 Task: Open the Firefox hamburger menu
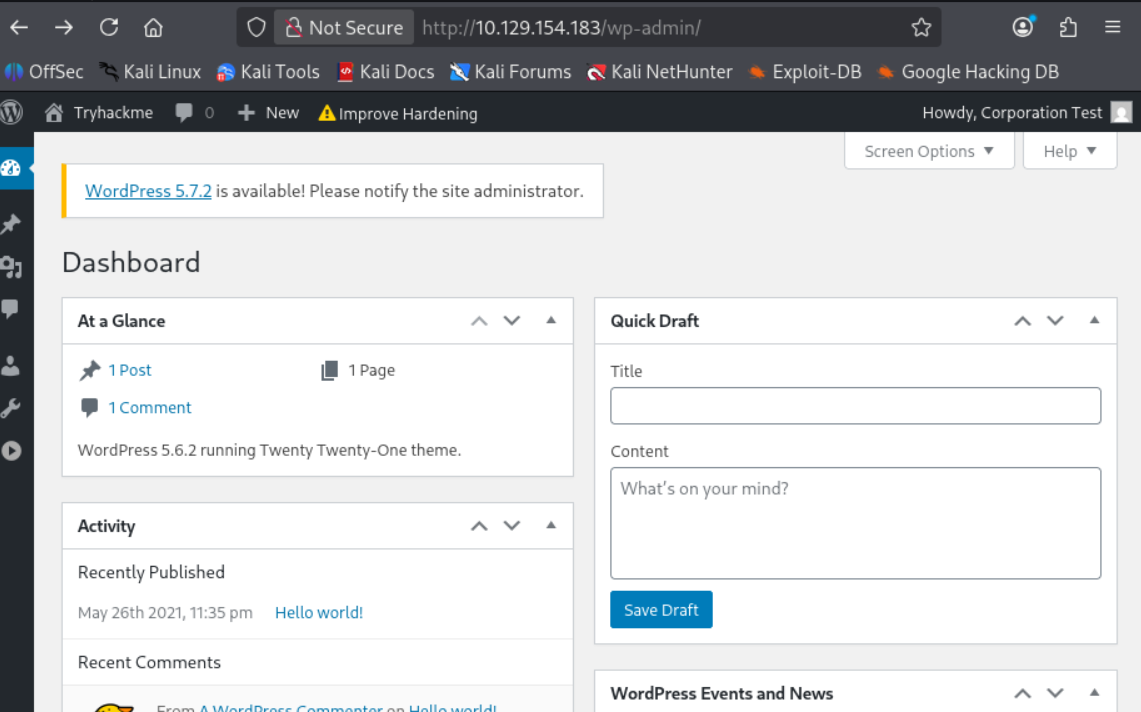pyautogui.click(x=1113, y=28)
